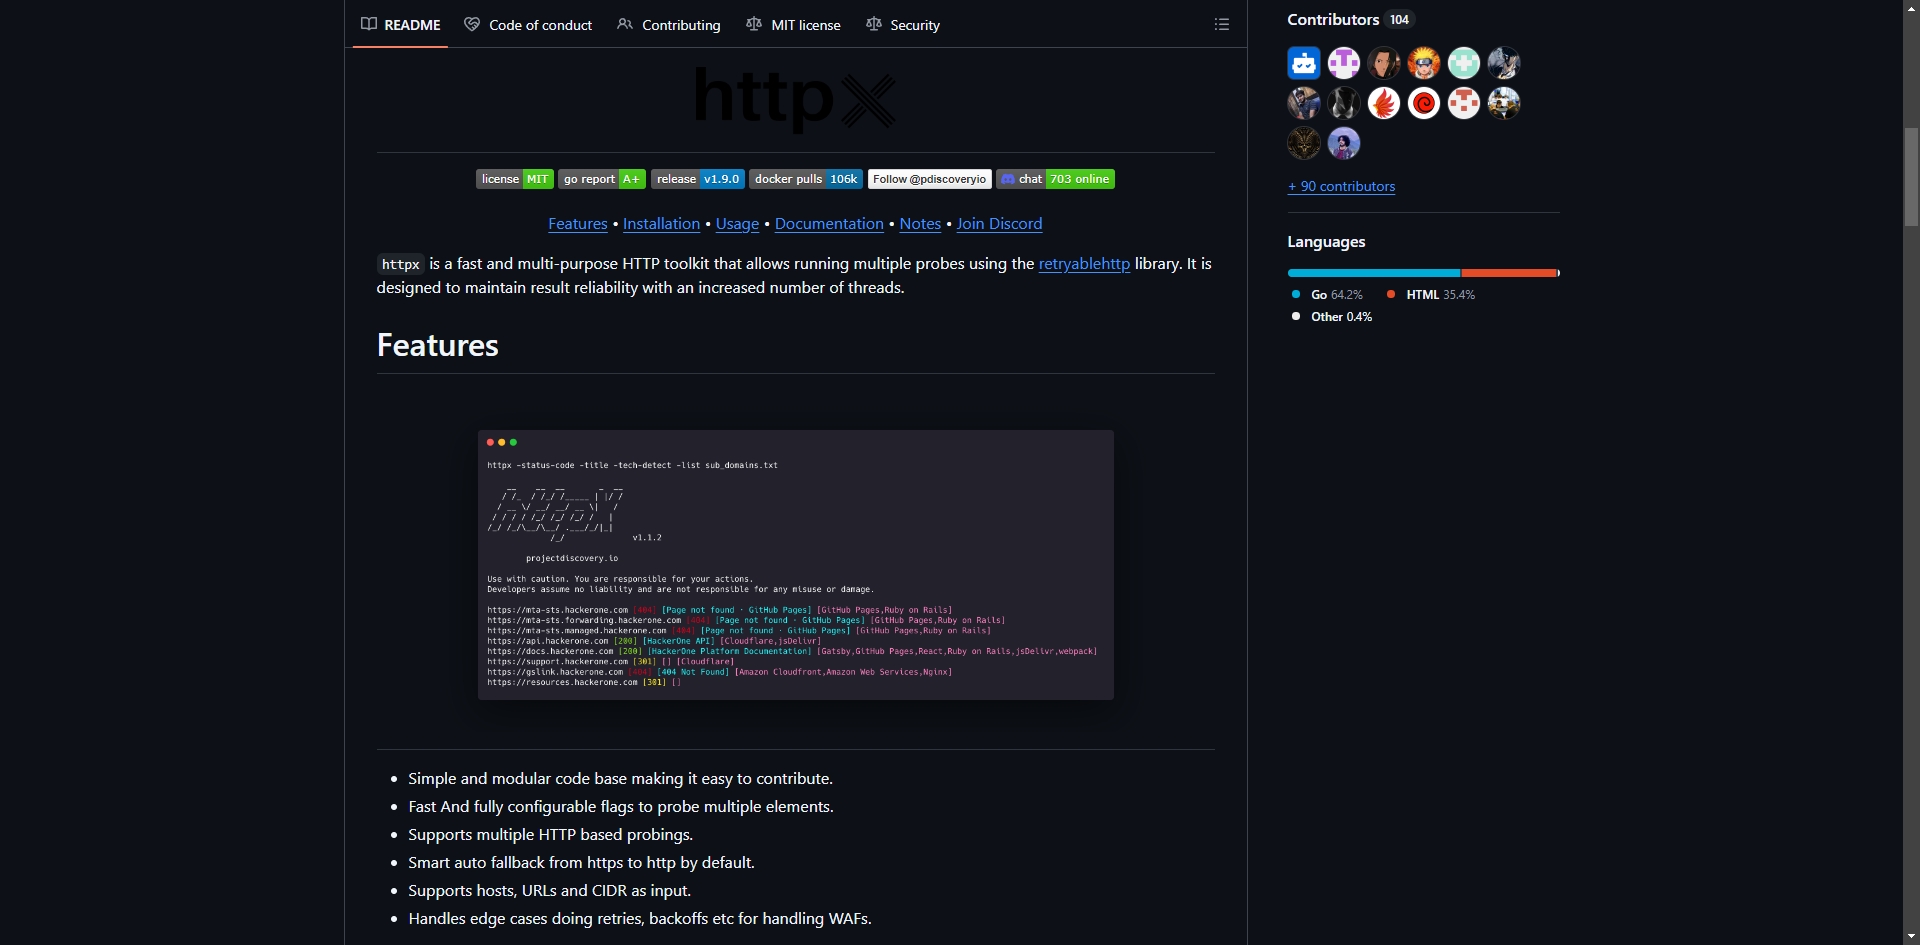The height and width of the screenshot is (945, 1920).
Task: Open the Join Discord link
Action: click(999, 224)
